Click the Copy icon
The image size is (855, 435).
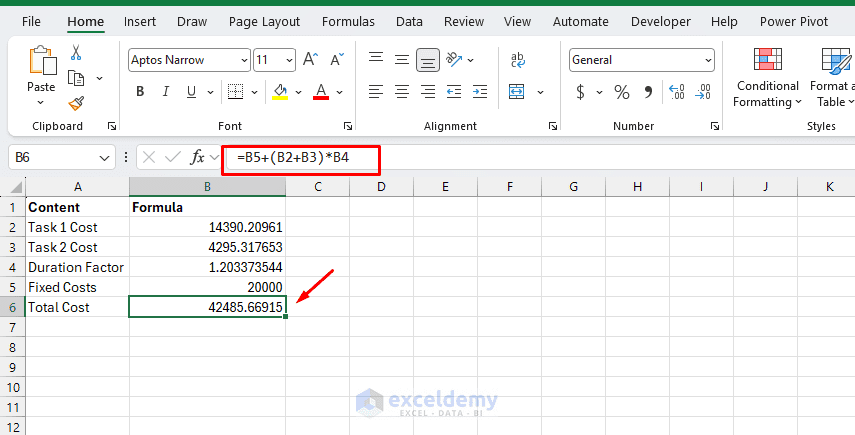pos(76,78)
